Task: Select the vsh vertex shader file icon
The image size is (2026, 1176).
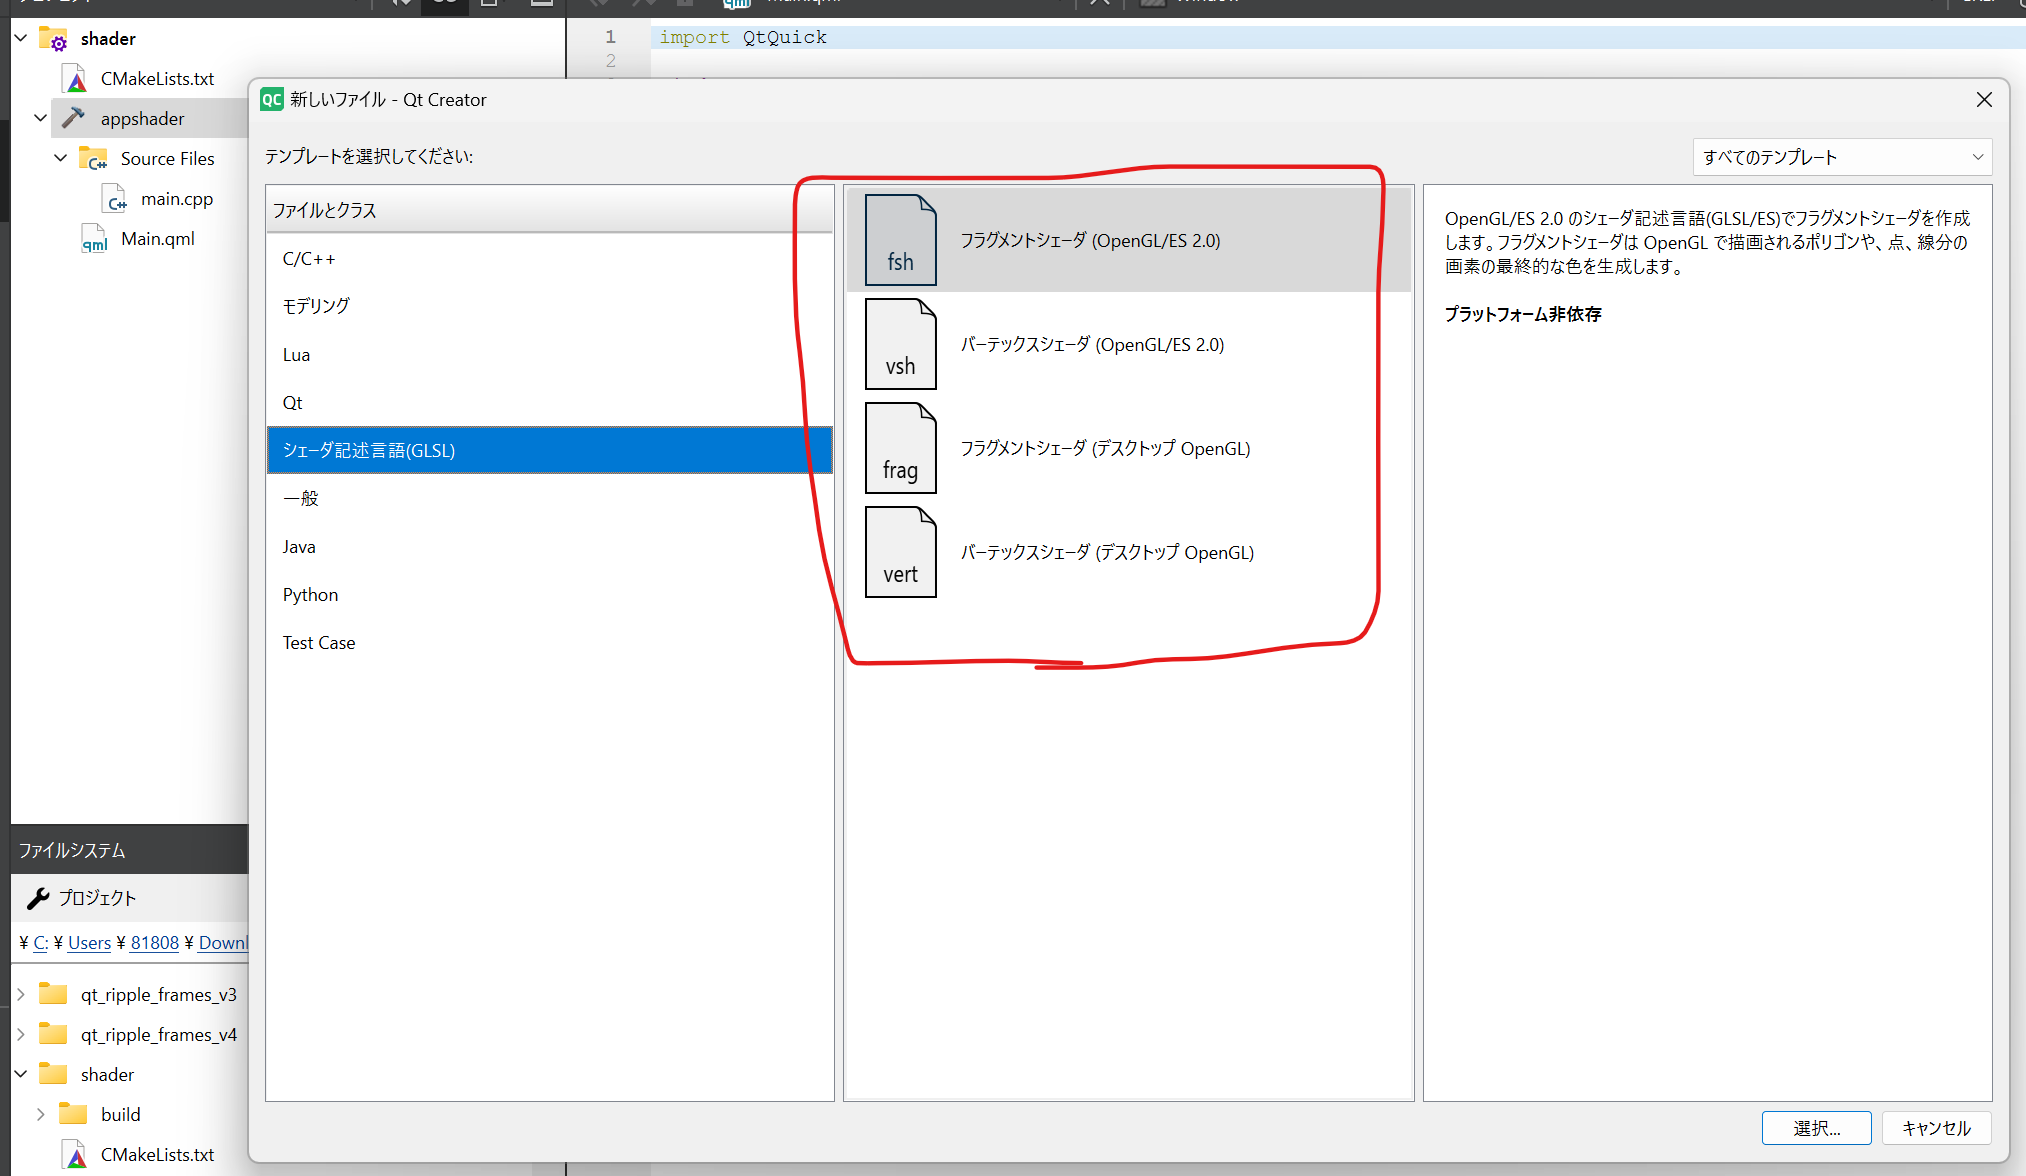Action: [x=900, y=344]
